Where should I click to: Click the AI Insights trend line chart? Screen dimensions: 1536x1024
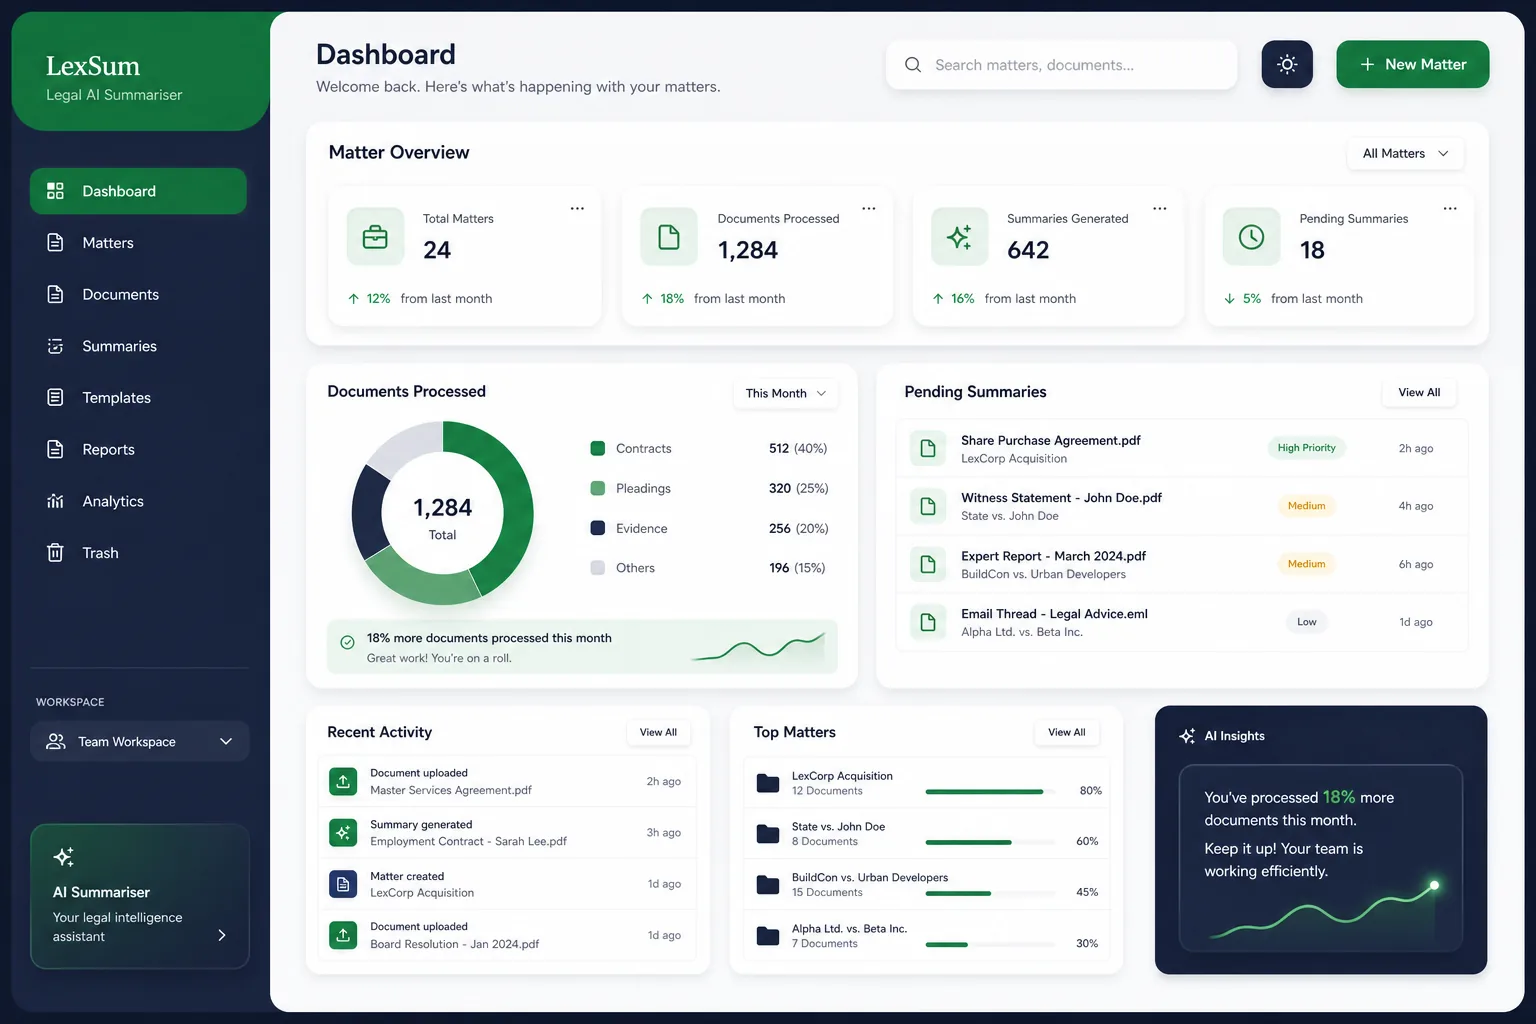1324,911
